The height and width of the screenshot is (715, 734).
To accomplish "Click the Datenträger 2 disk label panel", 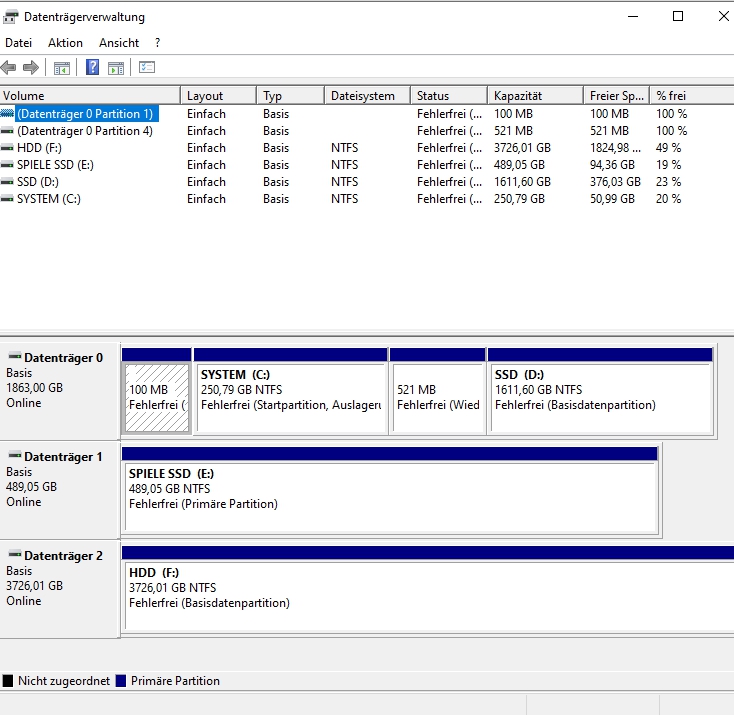I will tap(60, 589).
